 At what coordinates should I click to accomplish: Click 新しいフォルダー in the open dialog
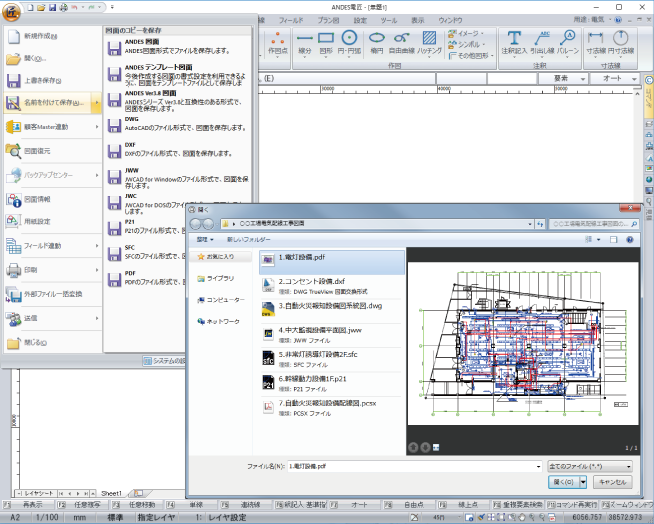click(249, 239)
